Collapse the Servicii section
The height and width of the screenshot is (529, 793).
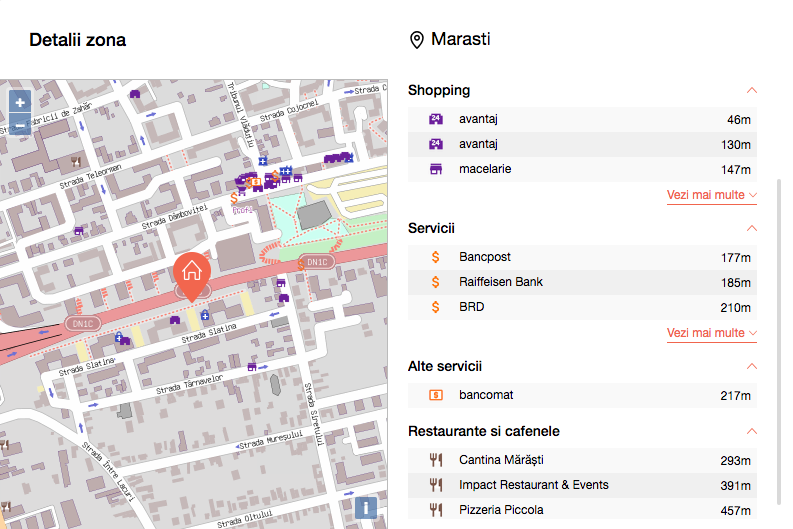(x=752, y=229)
